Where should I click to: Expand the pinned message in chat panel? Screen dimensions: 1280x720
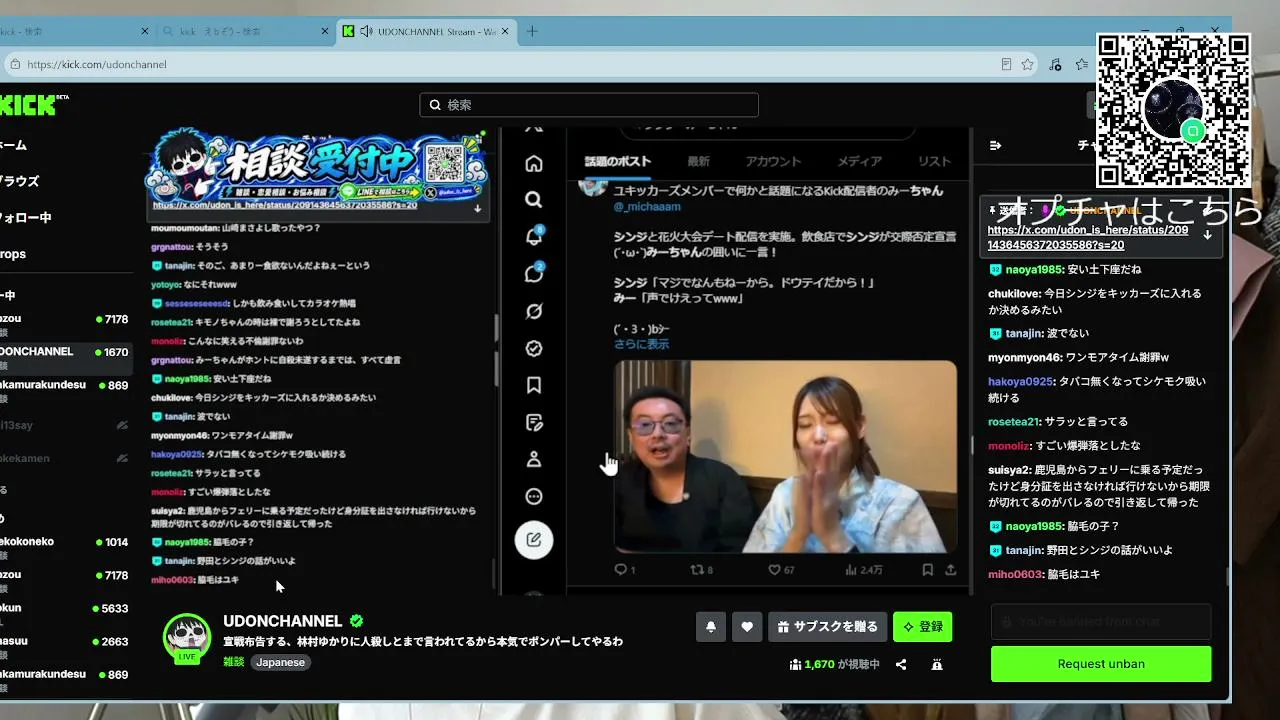[1207, 235]
